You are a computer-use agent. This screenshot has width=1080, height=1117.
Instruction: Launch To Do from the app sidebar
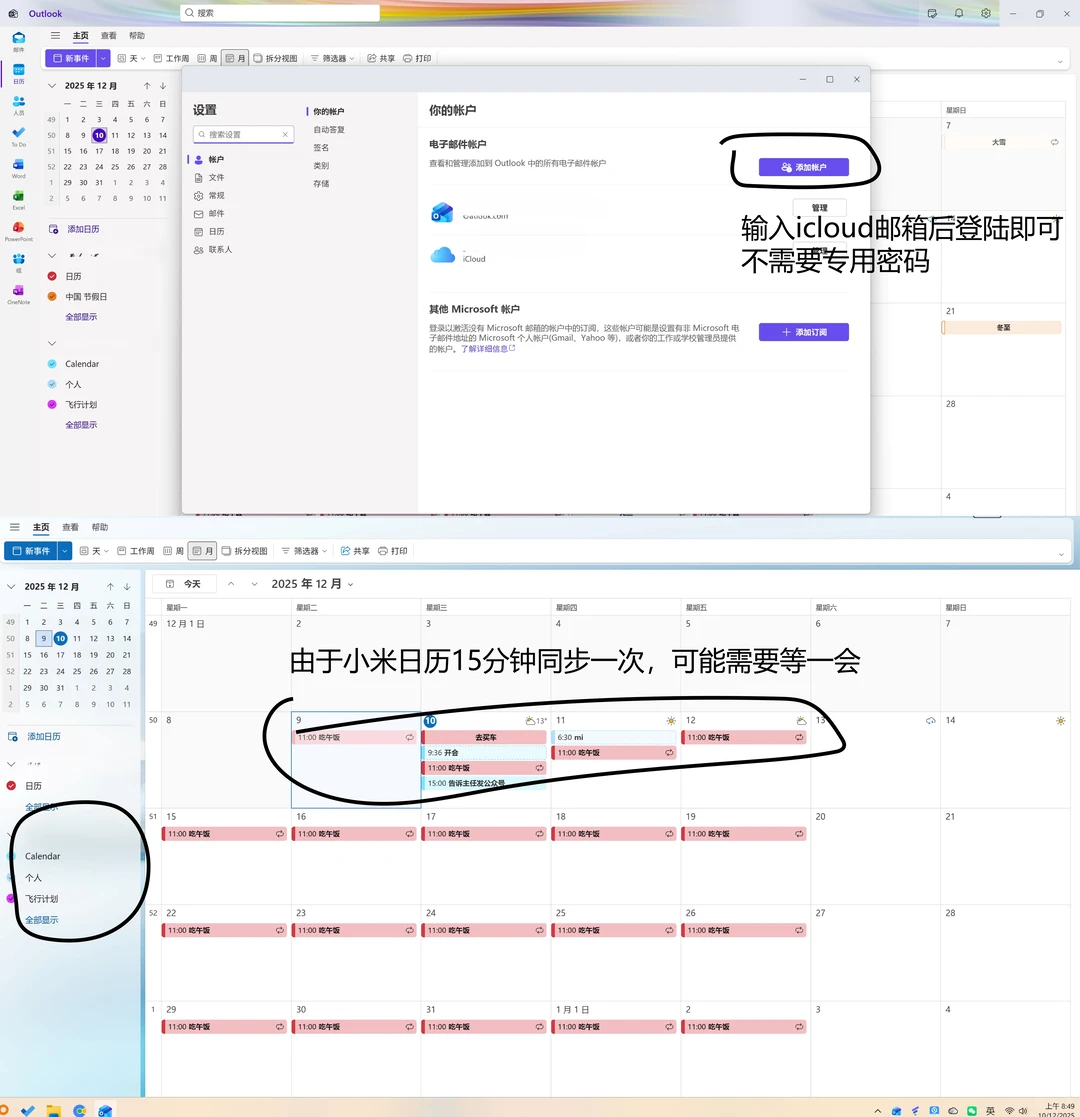point(18,133)
